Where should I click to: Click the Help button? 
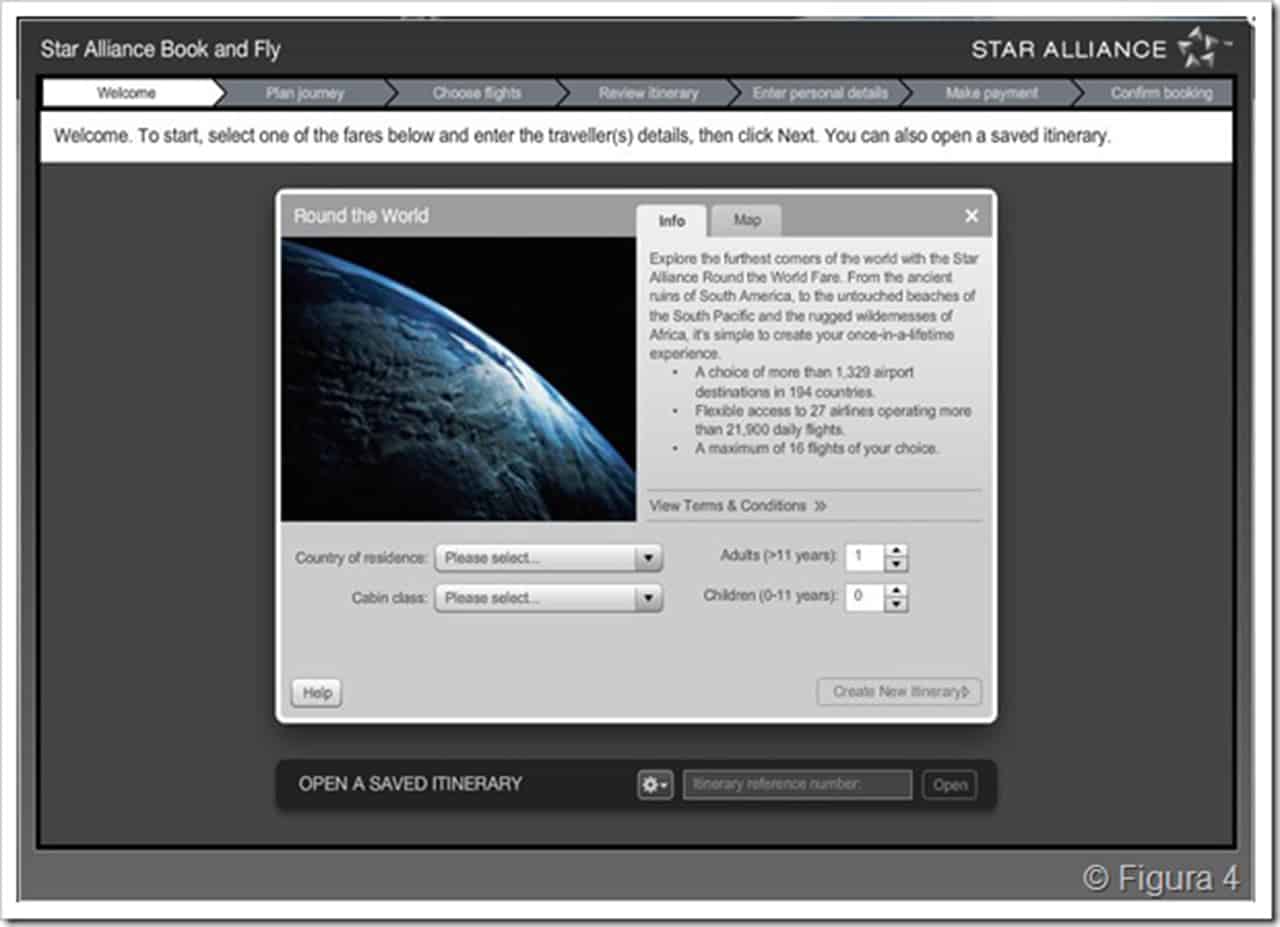click(317, 693)
